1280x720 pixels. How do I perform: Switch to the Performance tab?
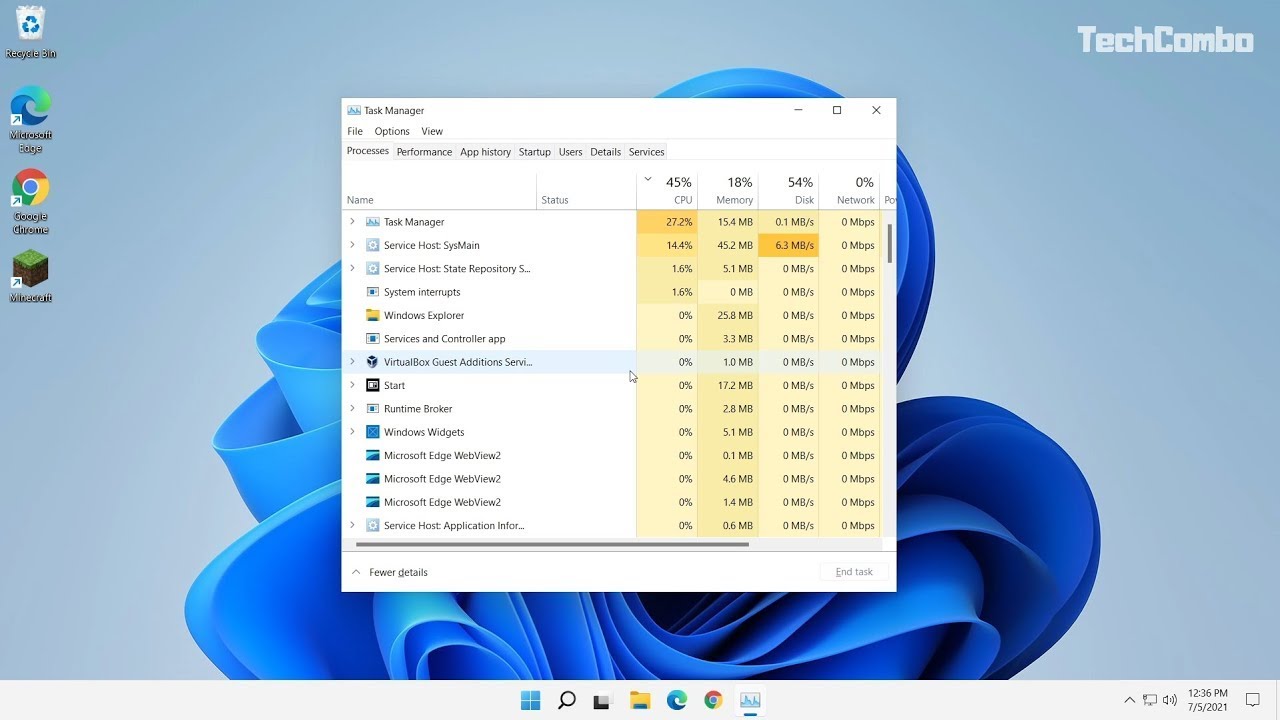click(x=424, y=152)
